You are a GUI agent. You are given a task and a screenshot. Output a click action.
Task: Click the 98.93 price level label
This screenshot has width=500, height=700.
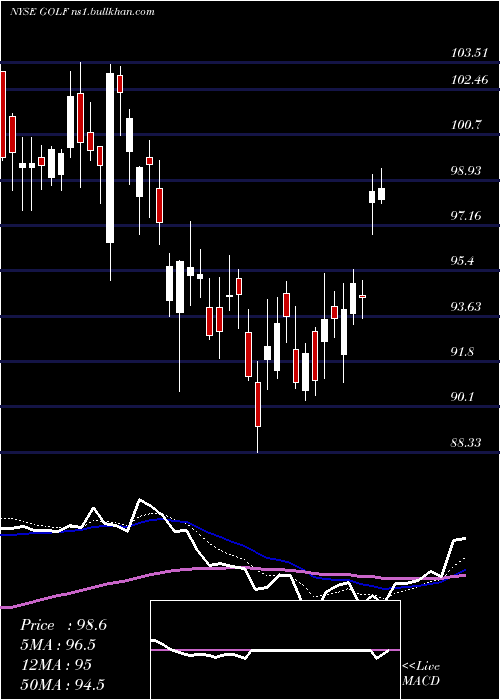[x=466, y=171]
